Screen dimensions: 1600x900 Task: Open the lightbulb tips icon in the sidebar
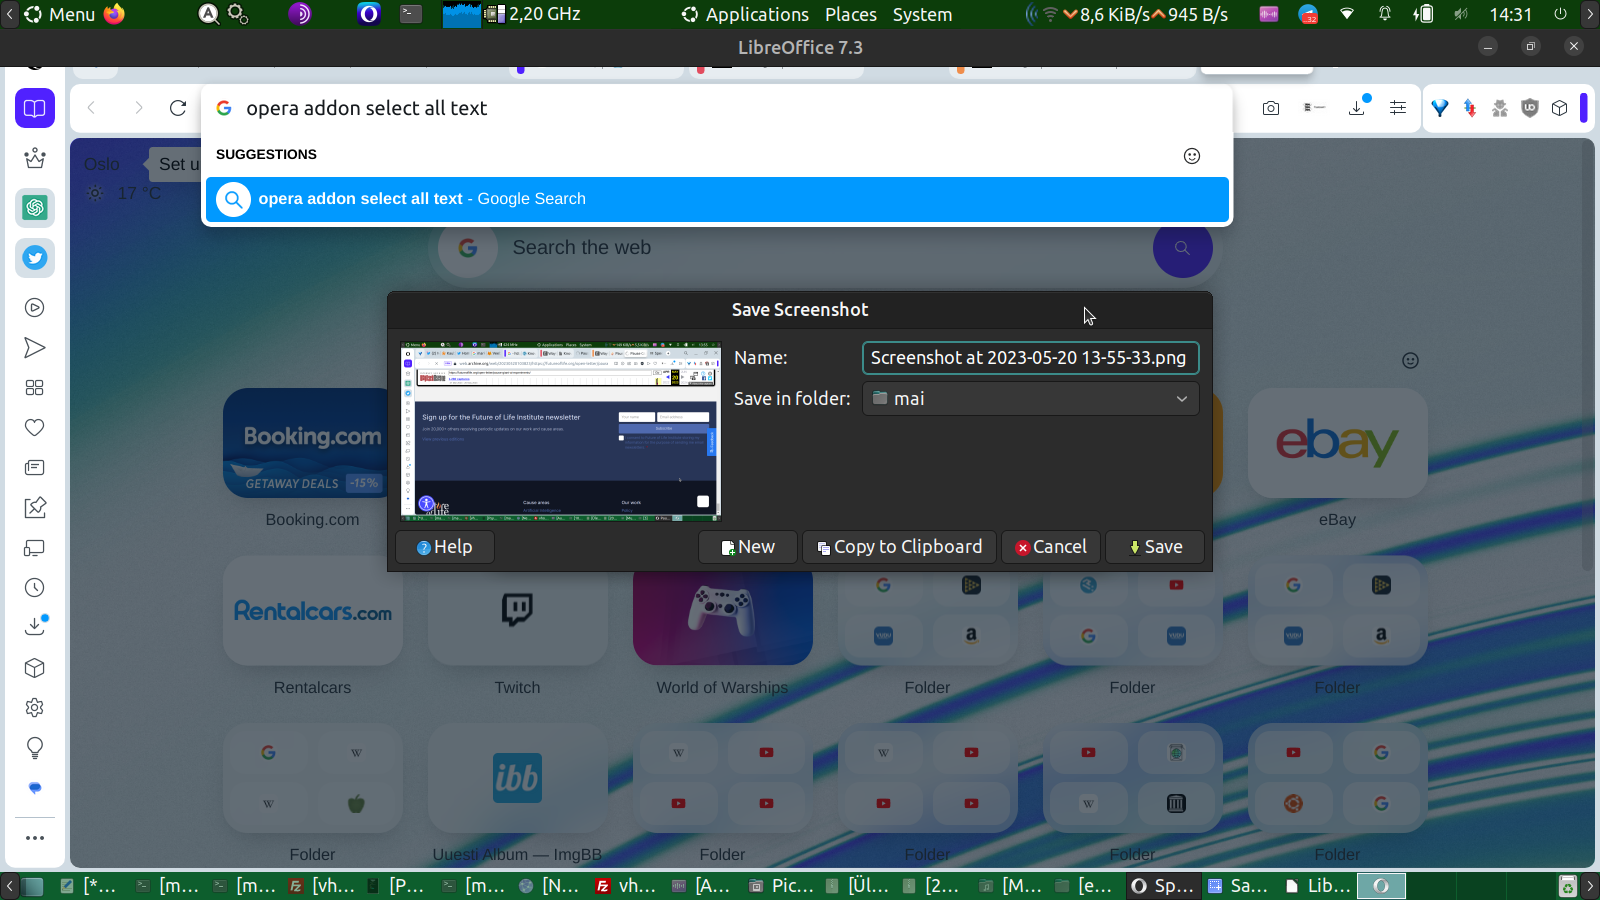point(35,748)
